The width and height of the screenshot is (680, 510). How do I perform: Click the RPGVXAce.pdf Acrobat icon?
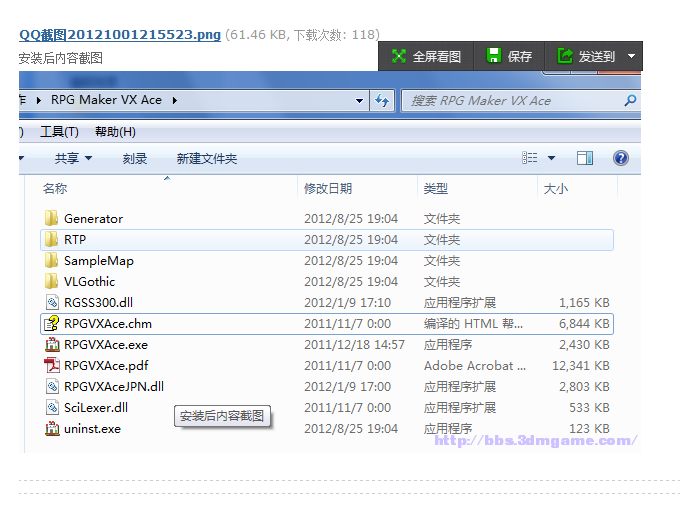(x=52, y=365)
